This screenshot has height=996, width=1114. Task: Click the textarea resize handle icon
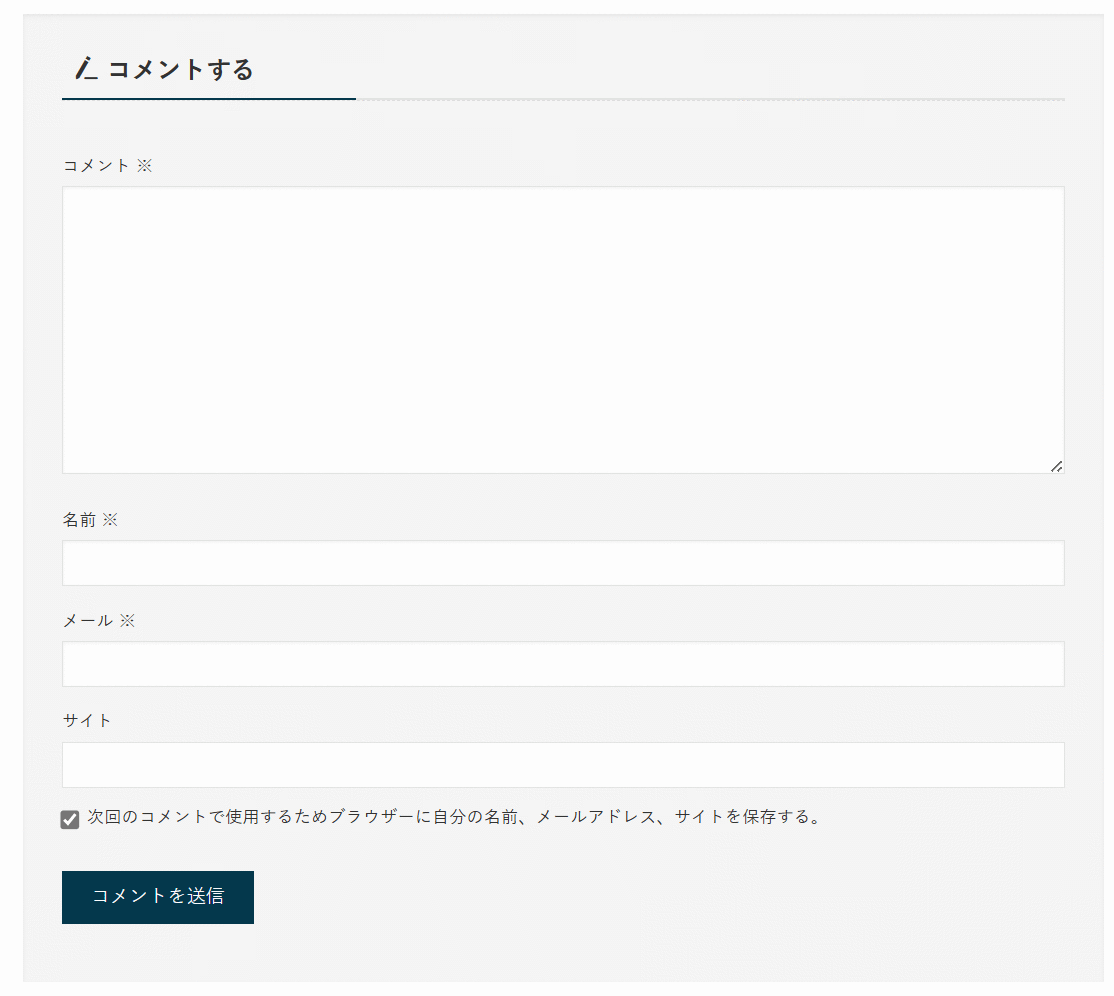[x=1057, y=464]
